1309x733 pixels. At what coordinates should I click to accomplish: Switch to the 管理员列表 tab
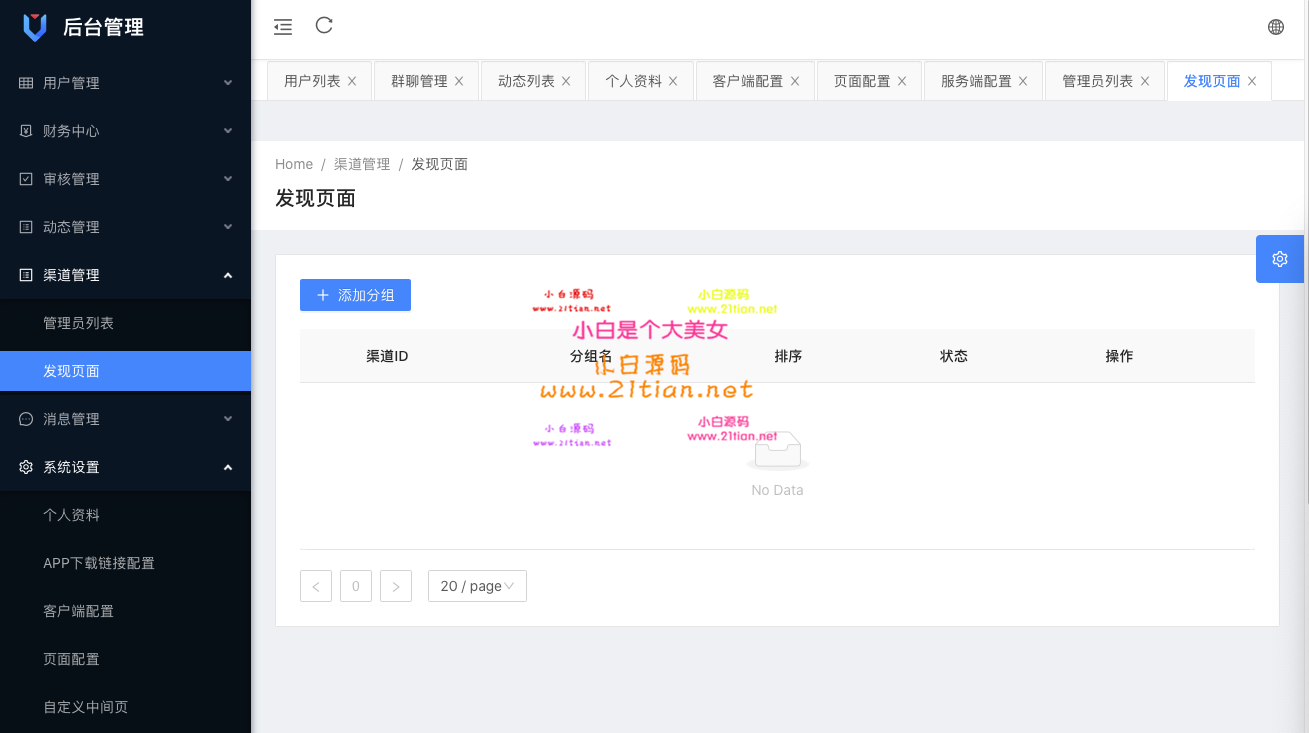pyautogui.click(x=1098, y=81)
